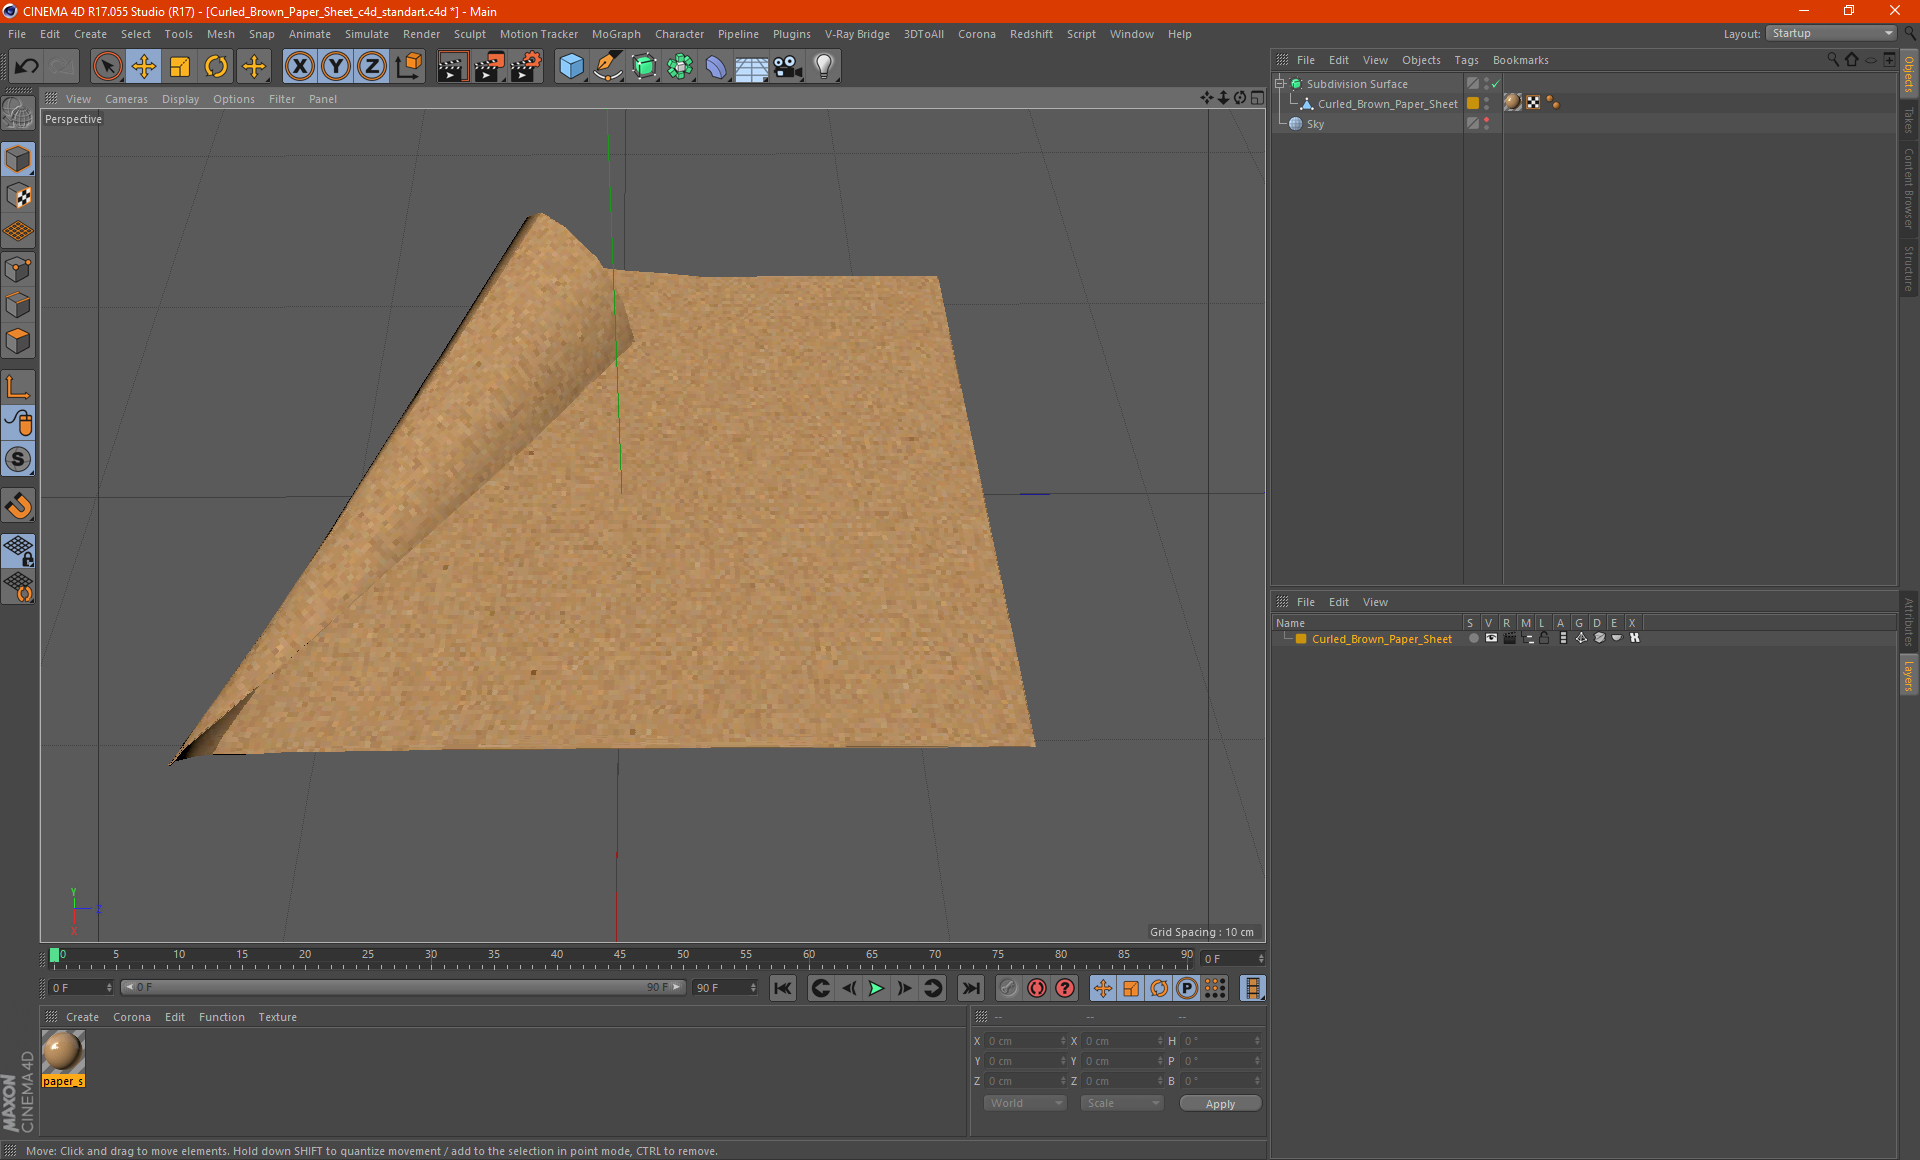Add a Camera object
Image resolution: width=1920 pixels, height=1160 pixels.
(787, 67)
